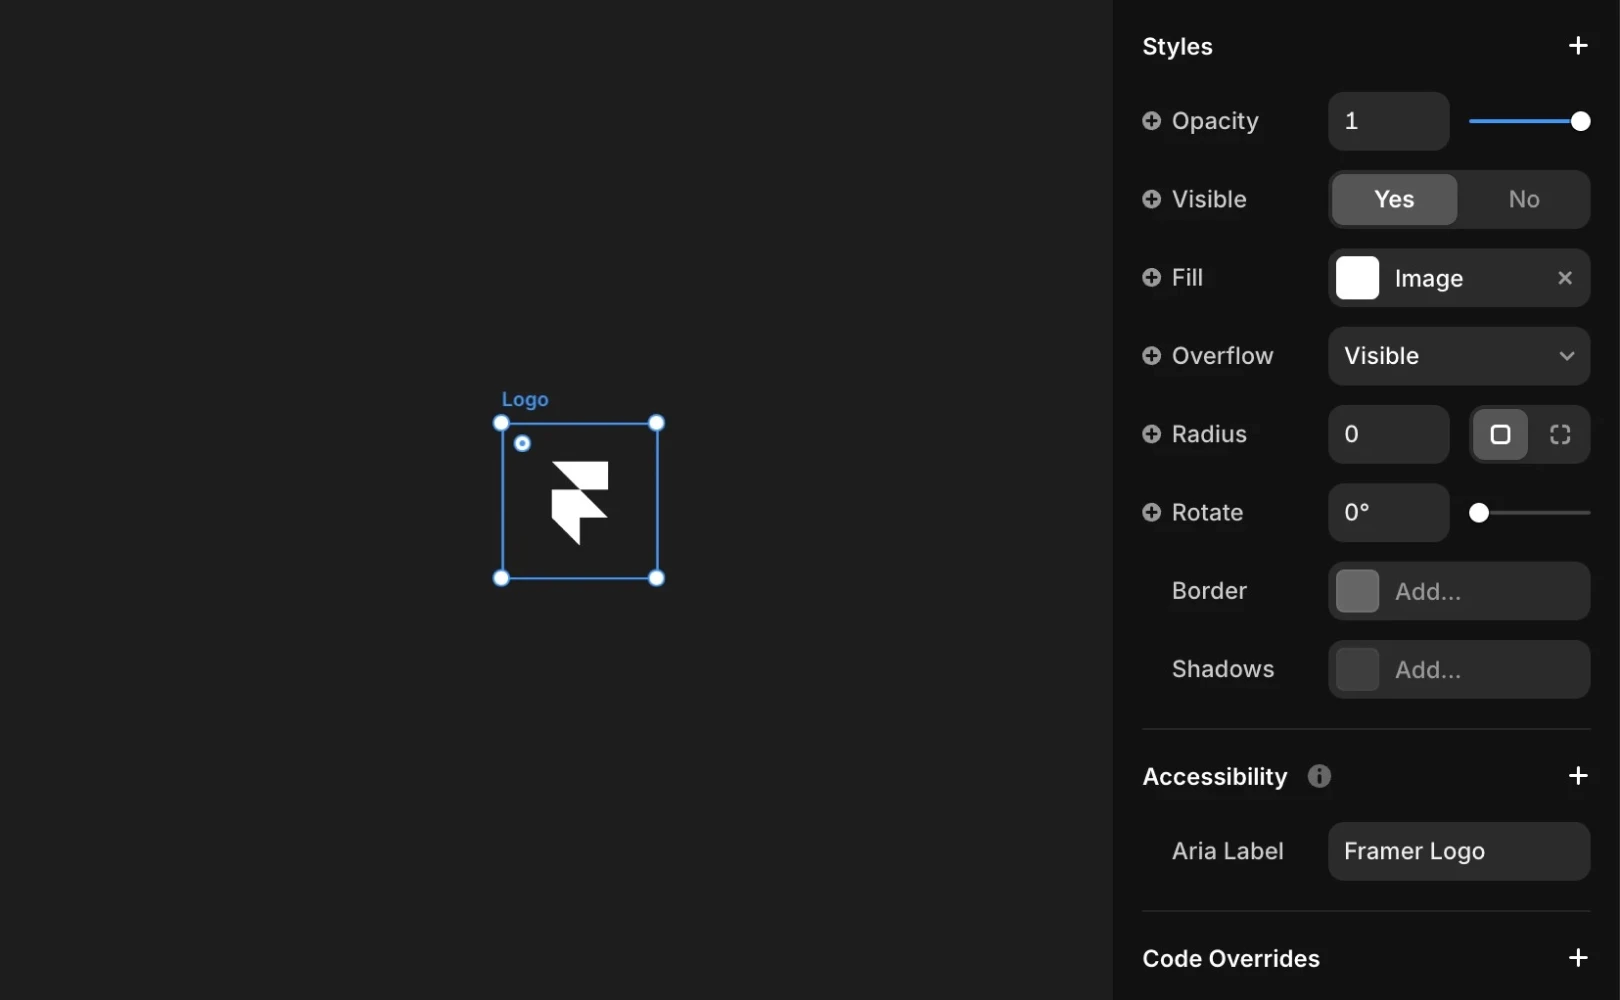This screenshot has width=1620, height=1000.
Task: Open the white Fill color swatch
Action: pos(1357,278)
